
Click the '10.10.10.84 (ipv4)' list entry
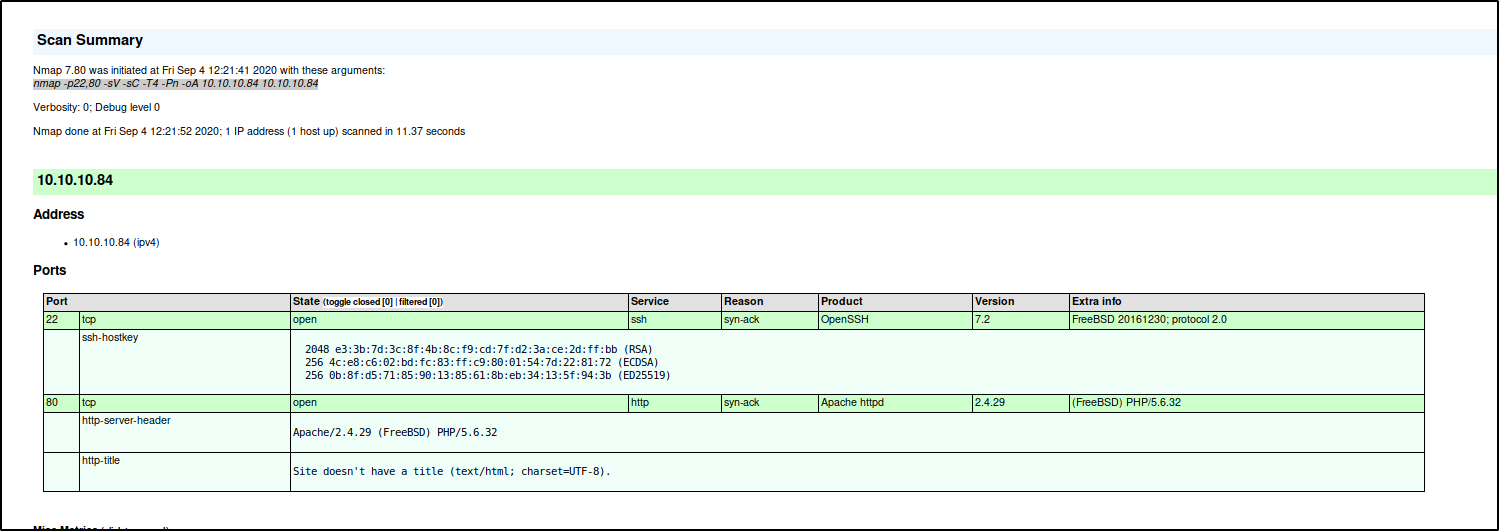click(x=116, y=242)
